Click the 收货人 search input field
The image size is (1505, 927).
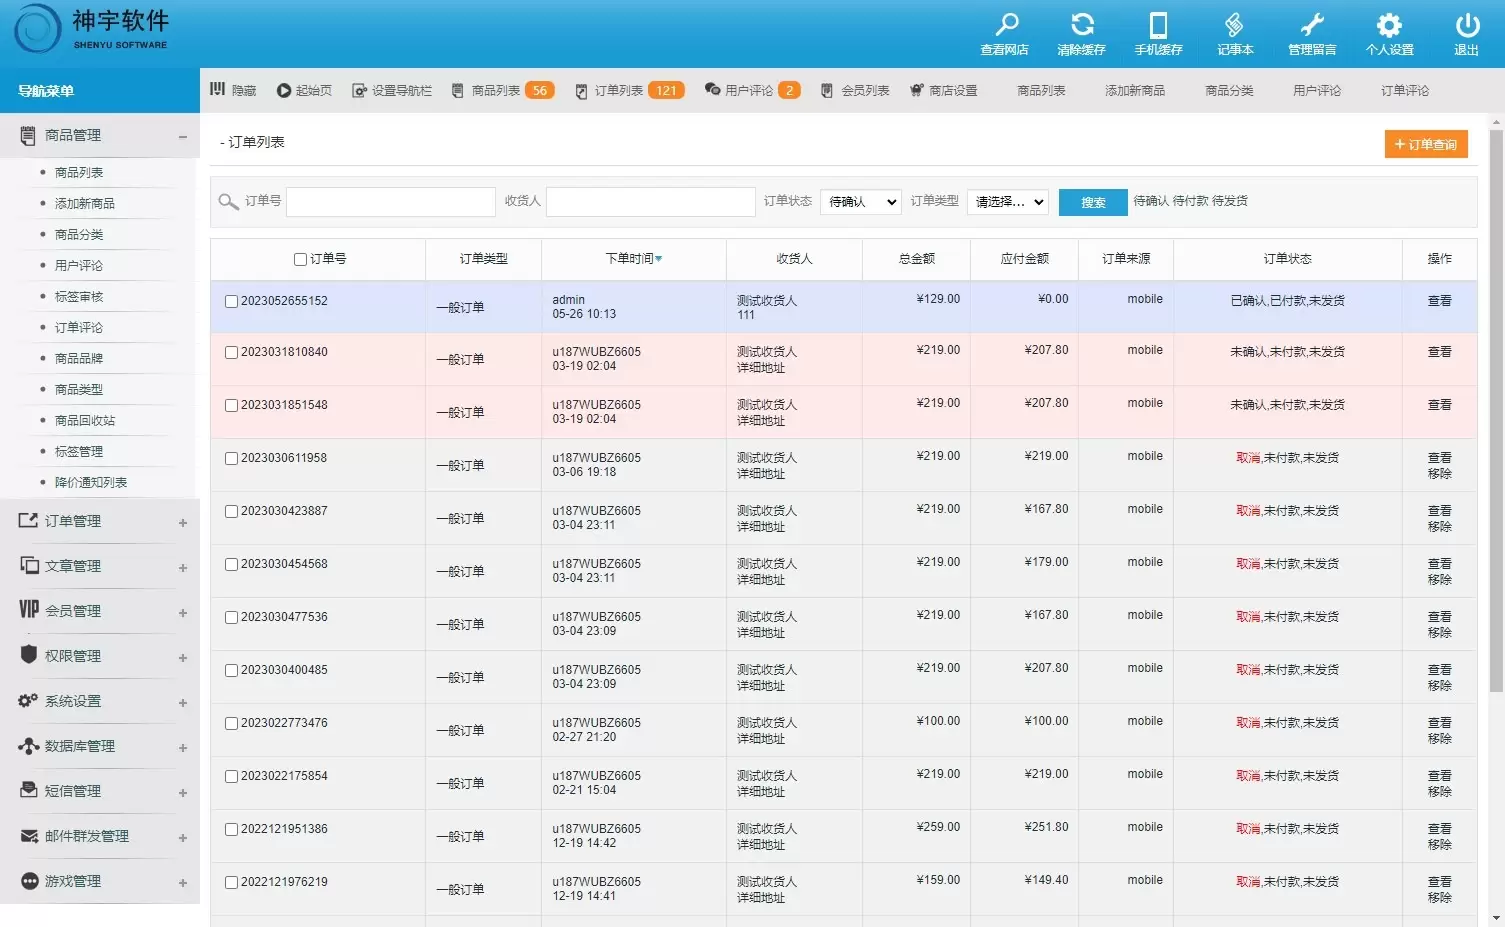pyautogui.click(x=650, y=202)
